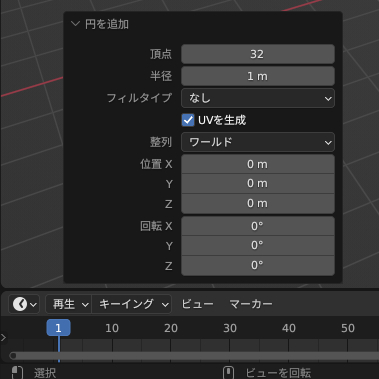379x379 pixels.
Task: Open the マーカー menu in timeline
Action: [x=251, y=304]
